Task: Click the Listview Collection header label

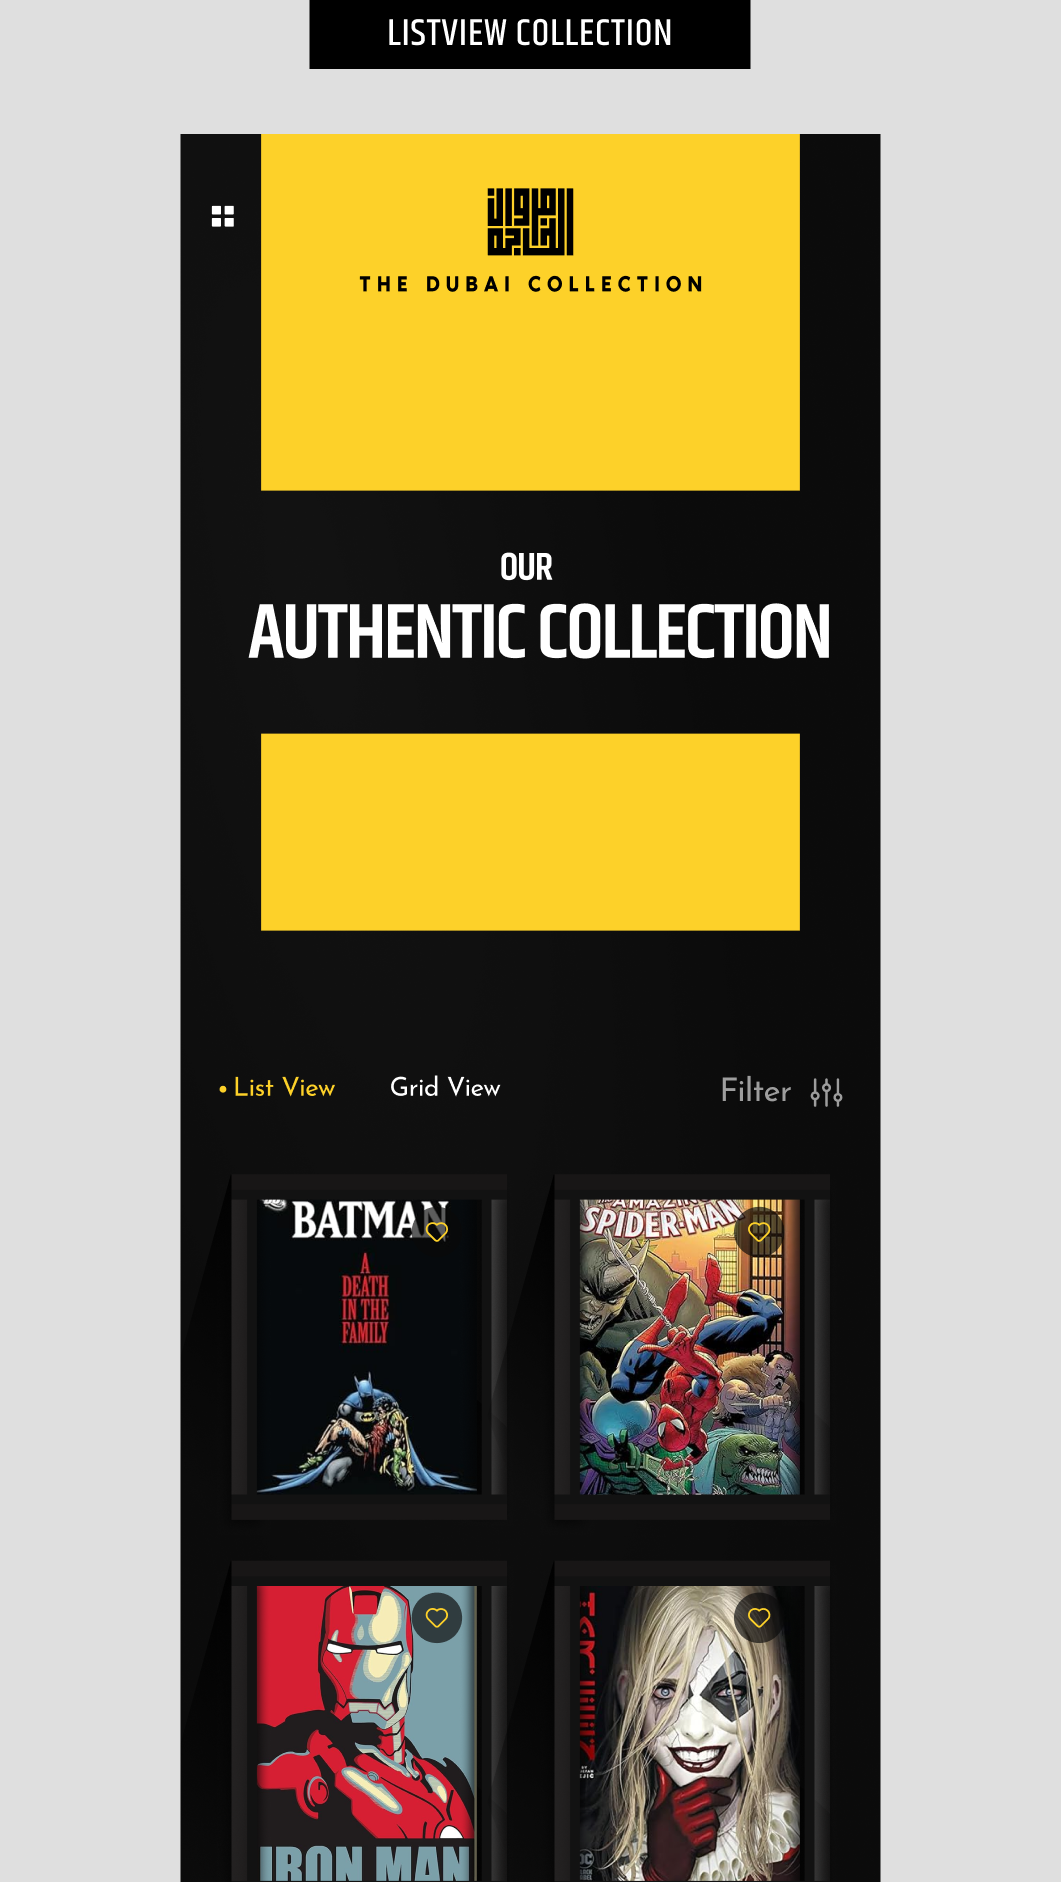Action: point(530,34)
